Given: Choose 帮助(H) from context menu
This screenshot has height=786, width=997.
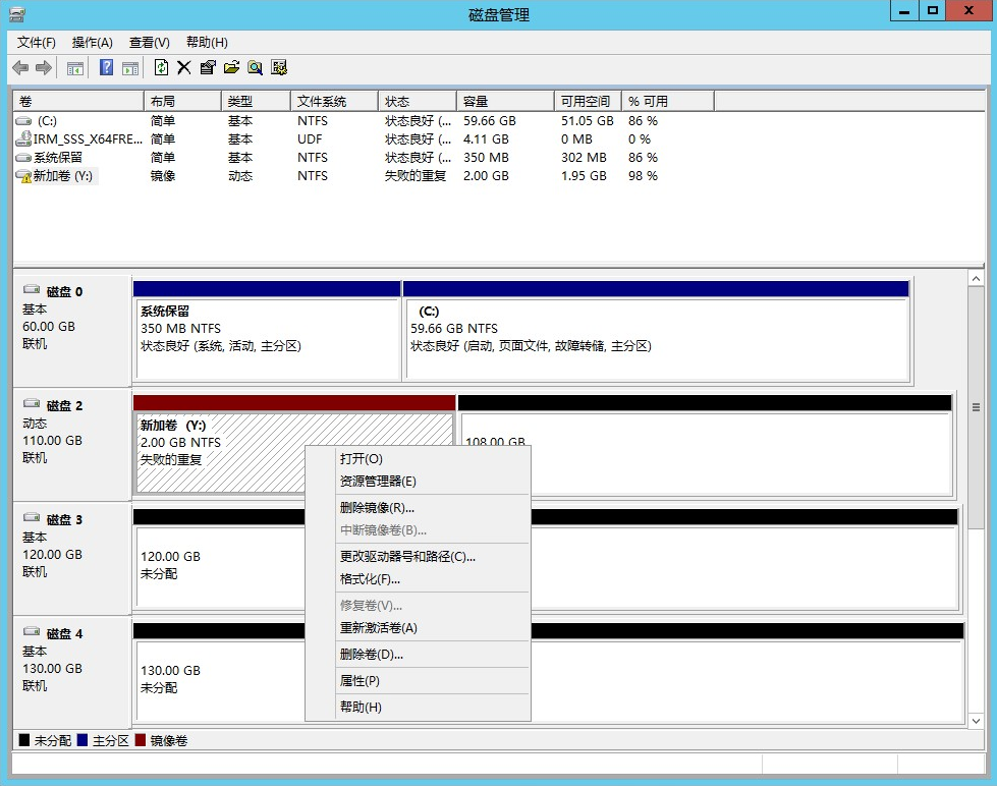Looking at the screenshot, I should [x=418, y=707].
